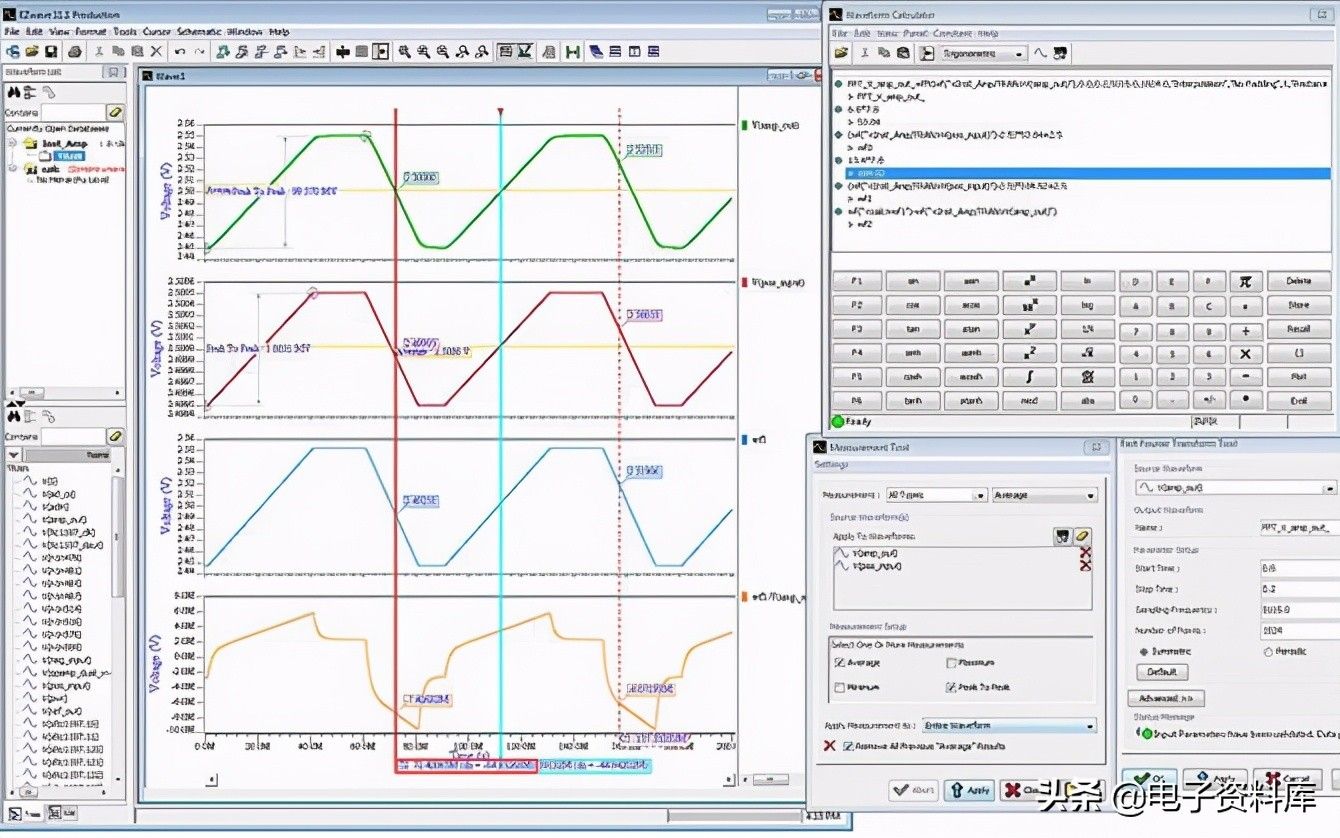Click the Default button in FFT tool
This screenshot has width=1340, height=838.
click(1161, 672)
